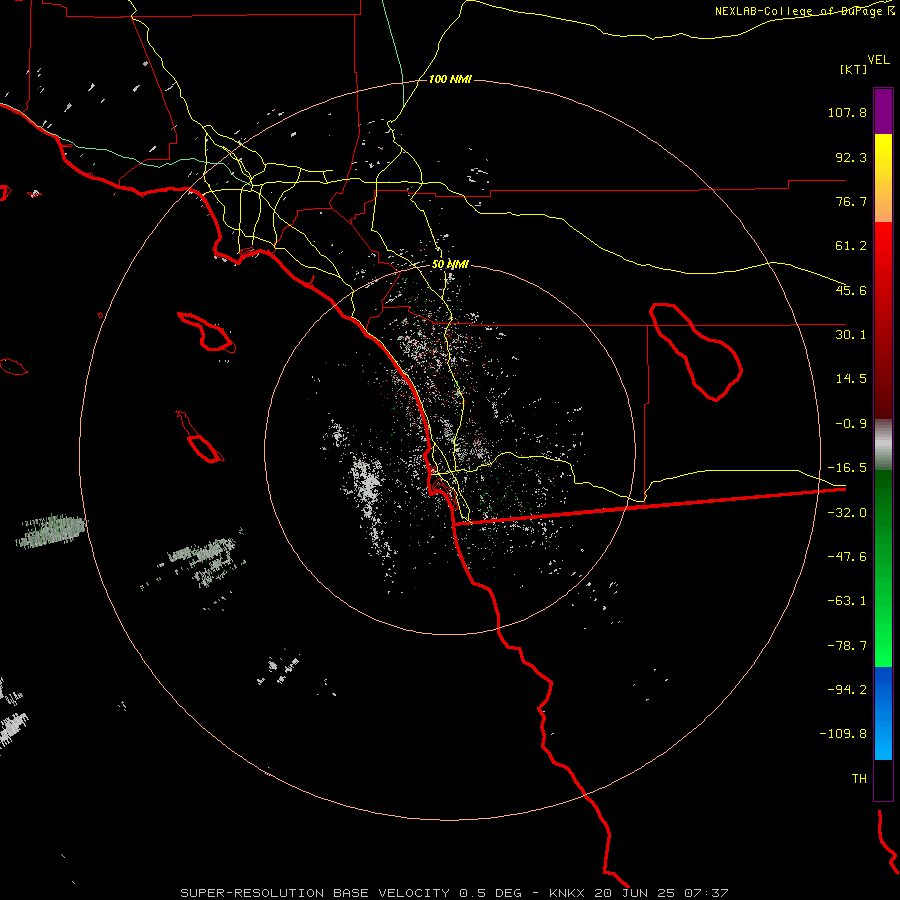Click the 50 NMI range ring label
Screen dimensions: 900x900
[450, 265]
